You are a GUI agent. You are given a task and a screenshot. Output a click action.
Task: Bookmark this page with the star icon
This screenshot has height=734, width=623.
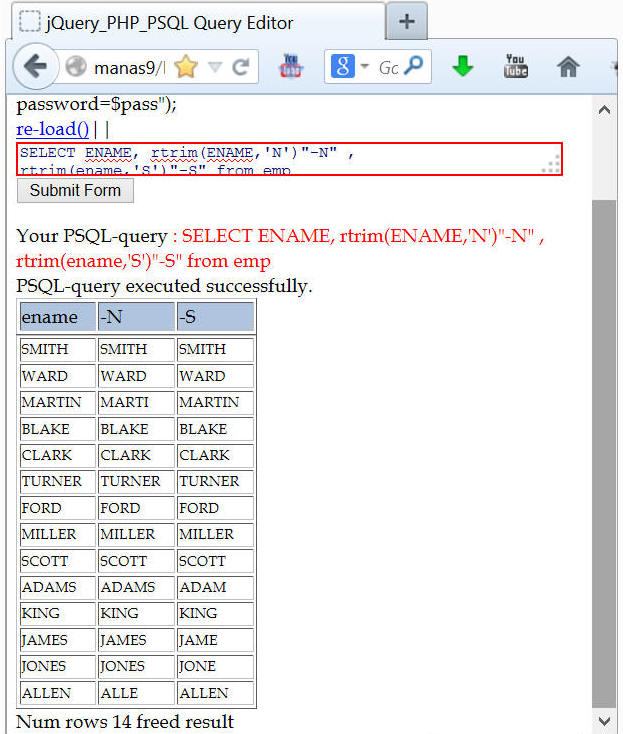(185, 67)
